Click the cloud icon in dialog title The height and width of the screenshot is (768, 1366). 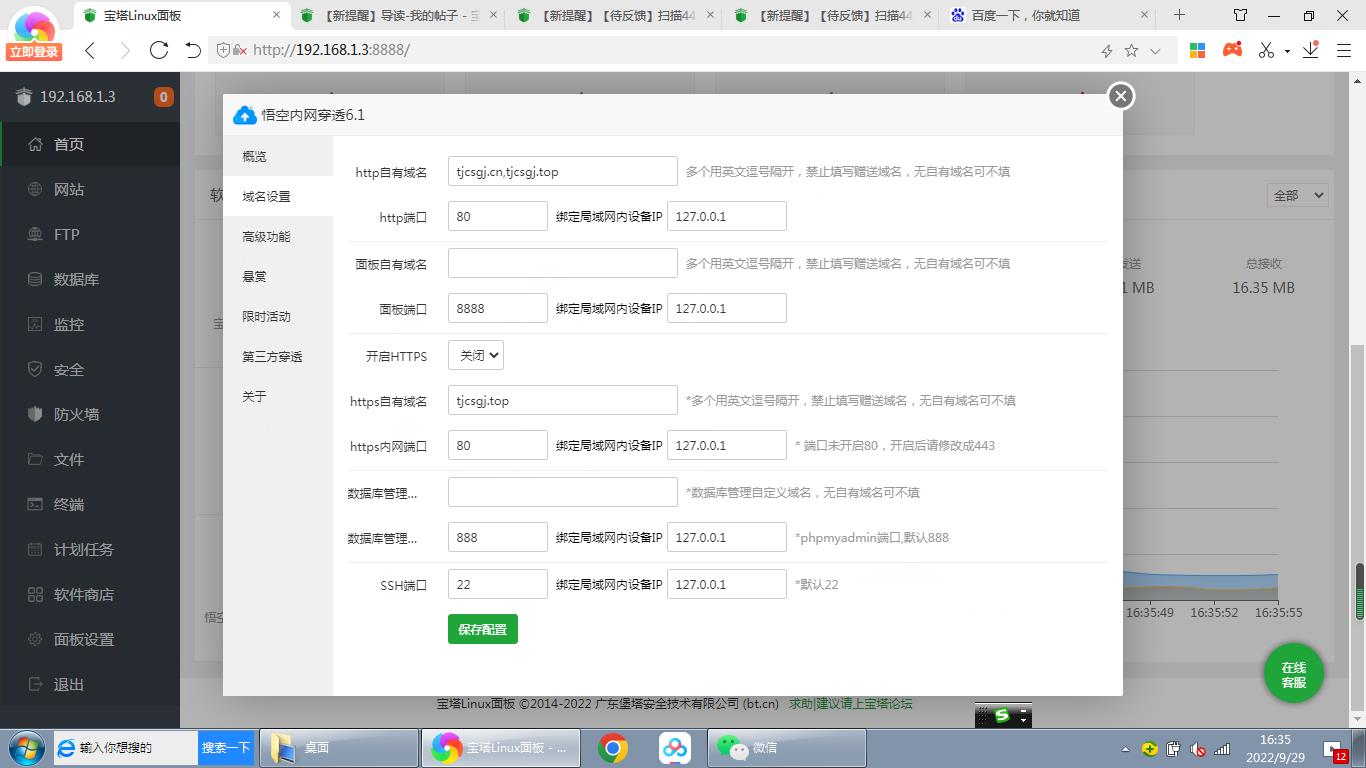pos(244,115)
